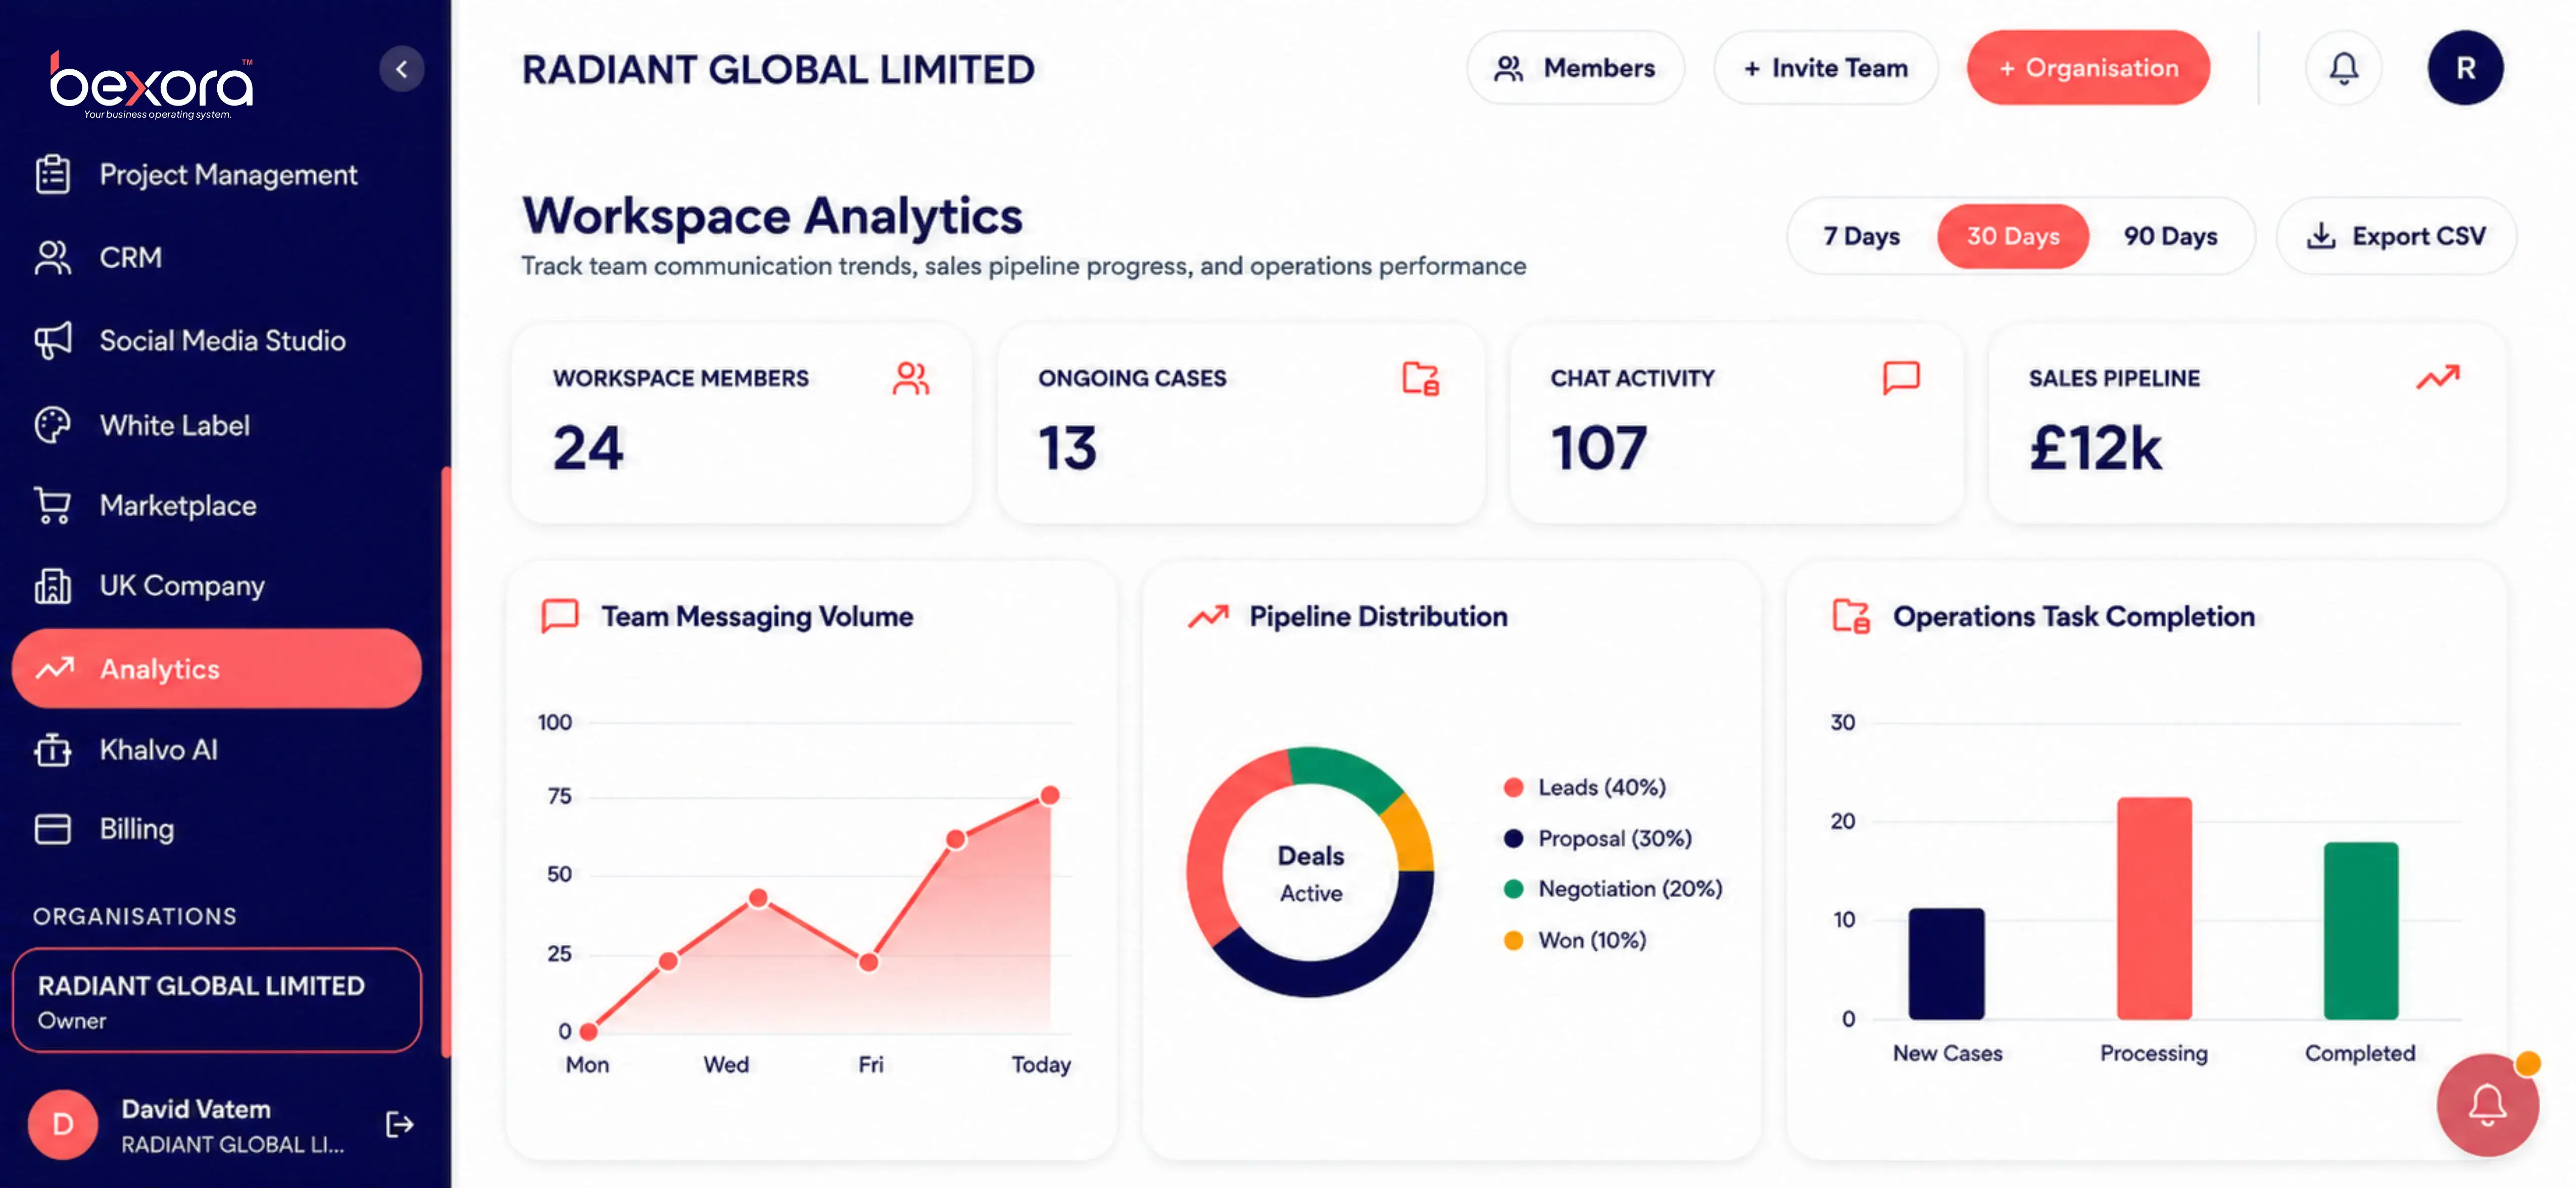Screen dimensions: 2576x1188
Task: Click the Negotiation (20%) legend swatch
Action: (1513, 888)
